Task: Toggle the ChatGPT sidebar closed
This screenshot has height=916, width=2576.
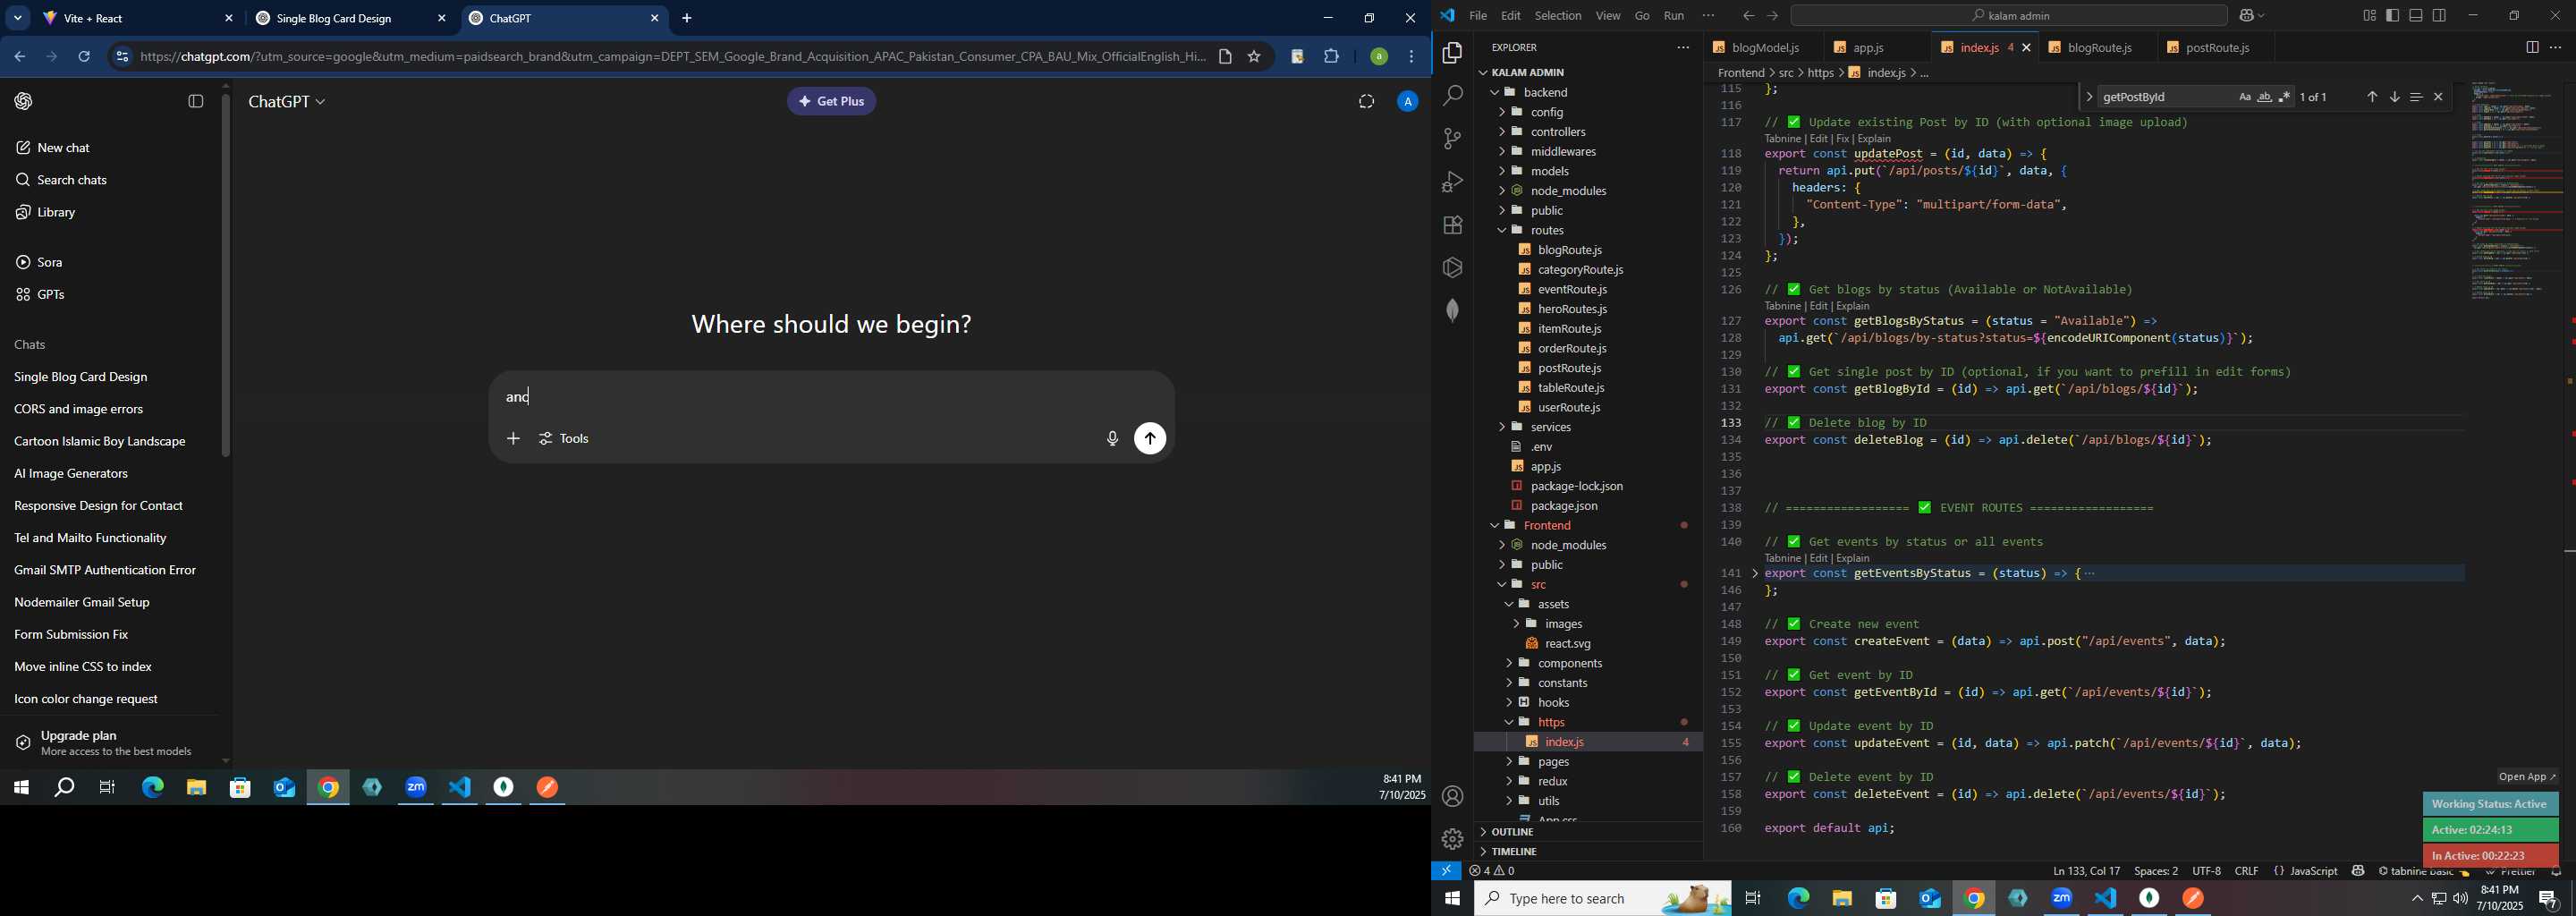Action: tap(196, 102)
